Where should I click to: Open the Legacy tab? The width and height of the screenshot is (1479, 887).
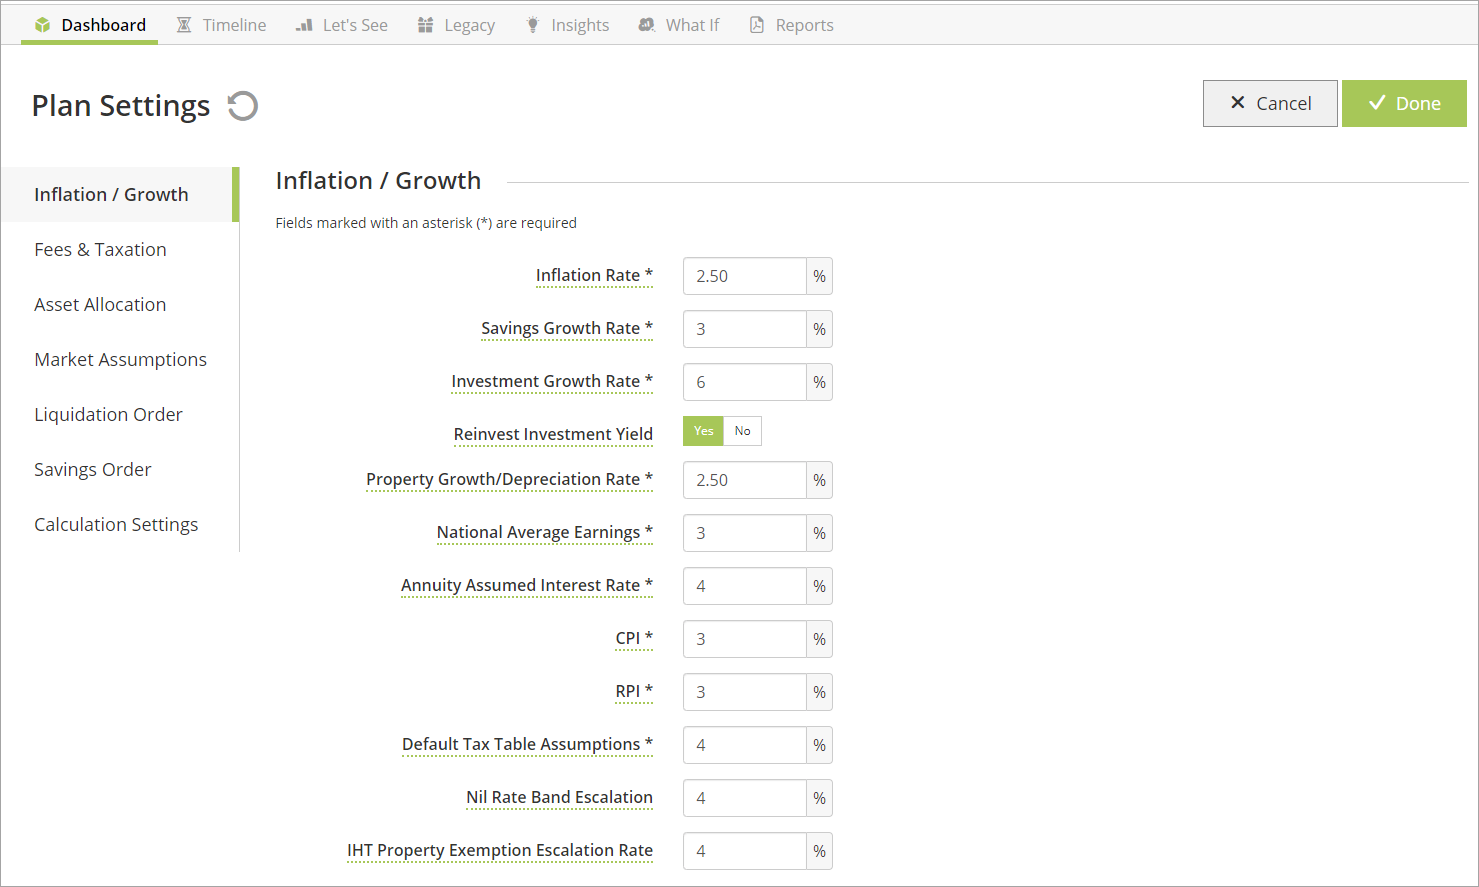457,25
